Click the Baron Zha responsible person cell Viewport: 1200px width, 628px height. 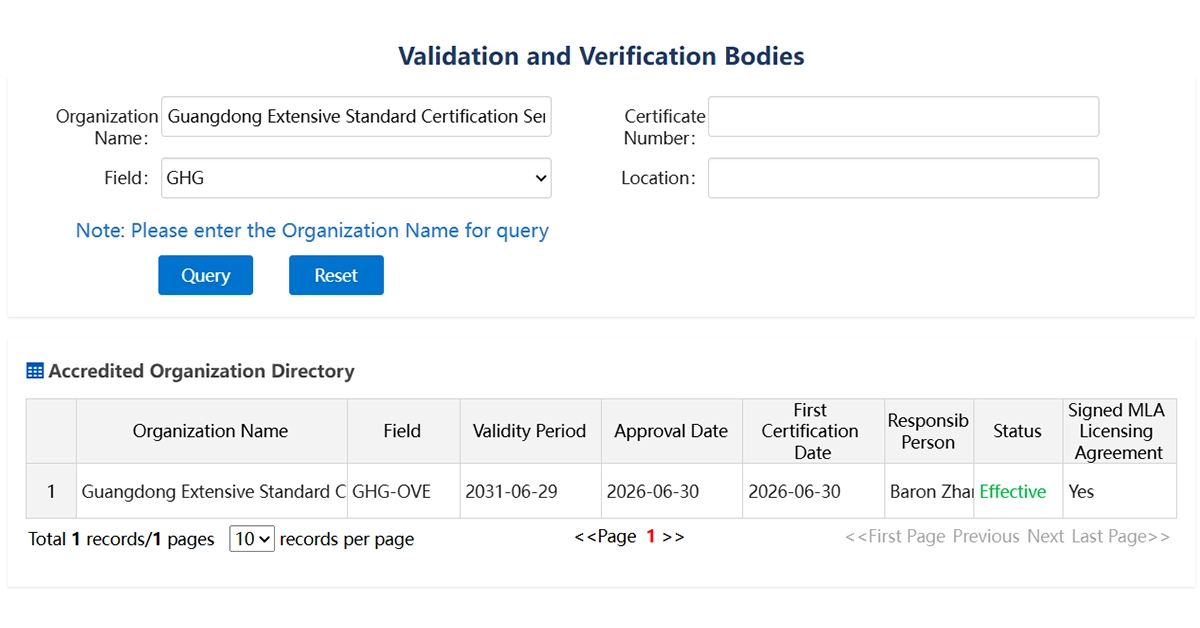click(x=929, y=491)
